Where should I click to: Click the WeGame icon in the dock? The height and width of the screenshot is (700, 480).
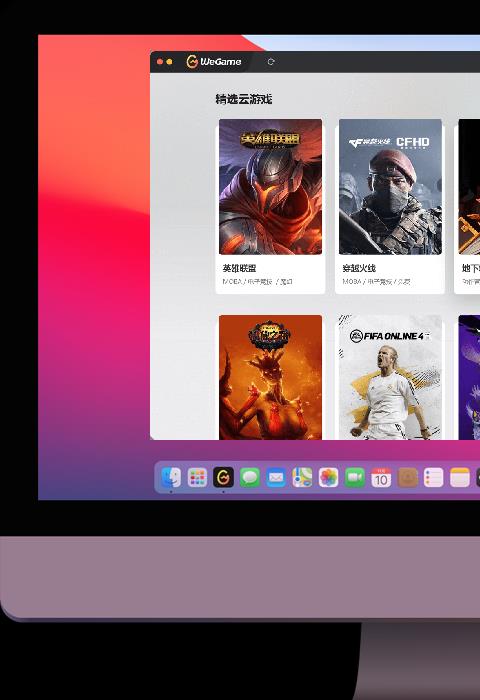point(223,477)
